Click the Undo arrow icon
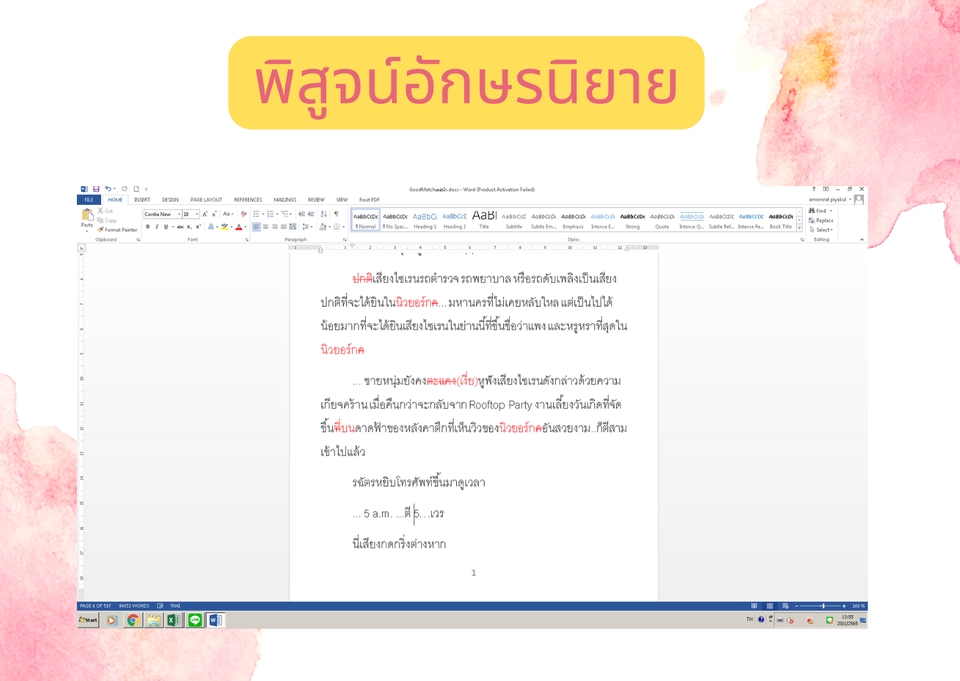The image size is (960, 681). pos(108,189)
